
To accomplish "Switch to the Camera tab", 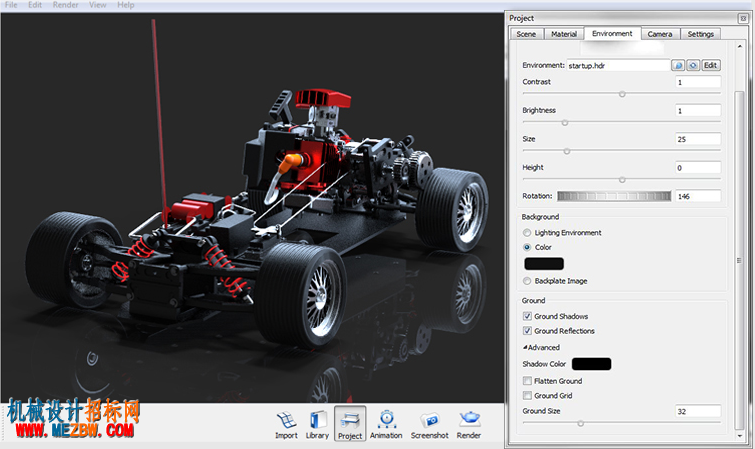I will pos(660,34).
